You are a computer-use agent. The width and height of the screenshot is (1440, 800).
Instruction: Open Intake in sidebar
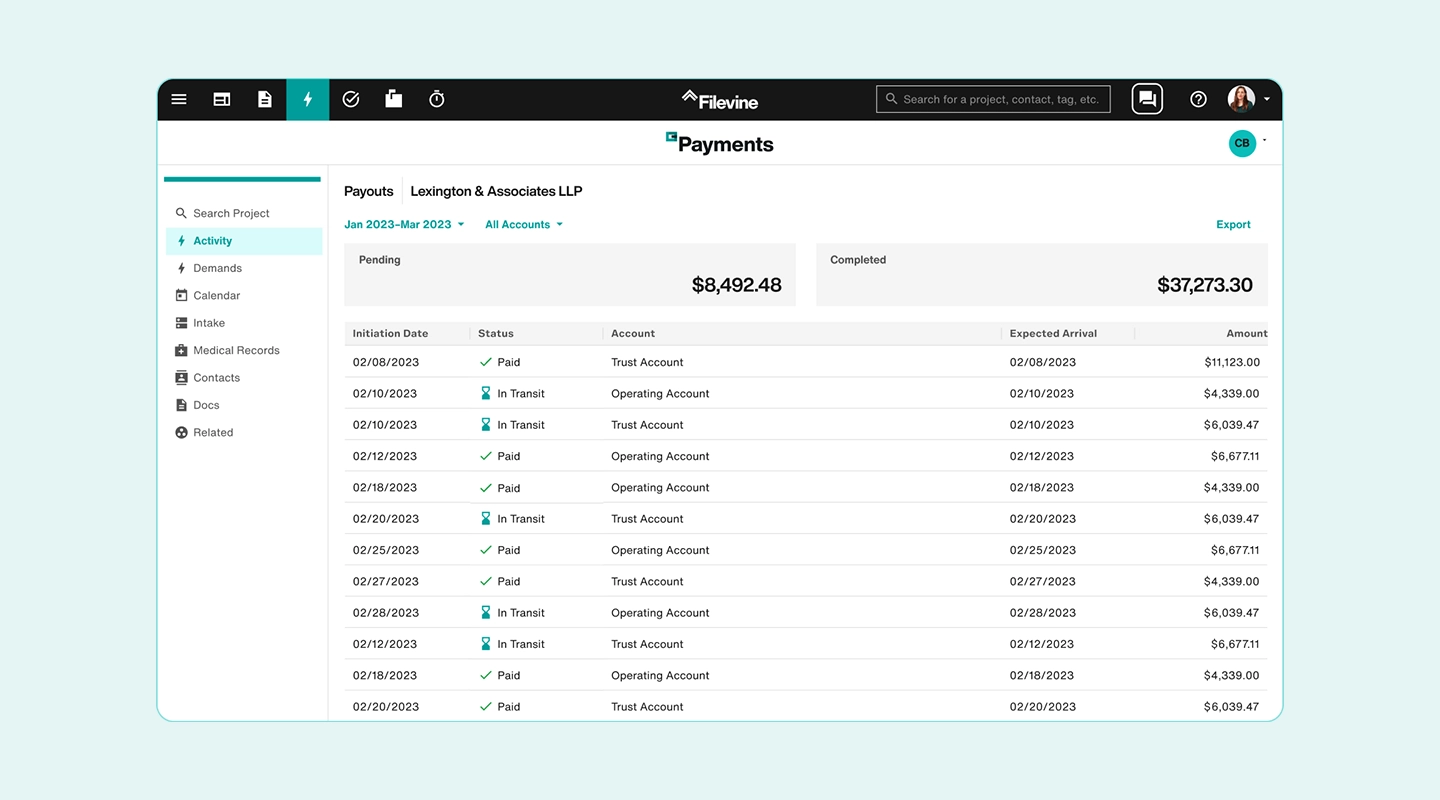pos(244,323)
